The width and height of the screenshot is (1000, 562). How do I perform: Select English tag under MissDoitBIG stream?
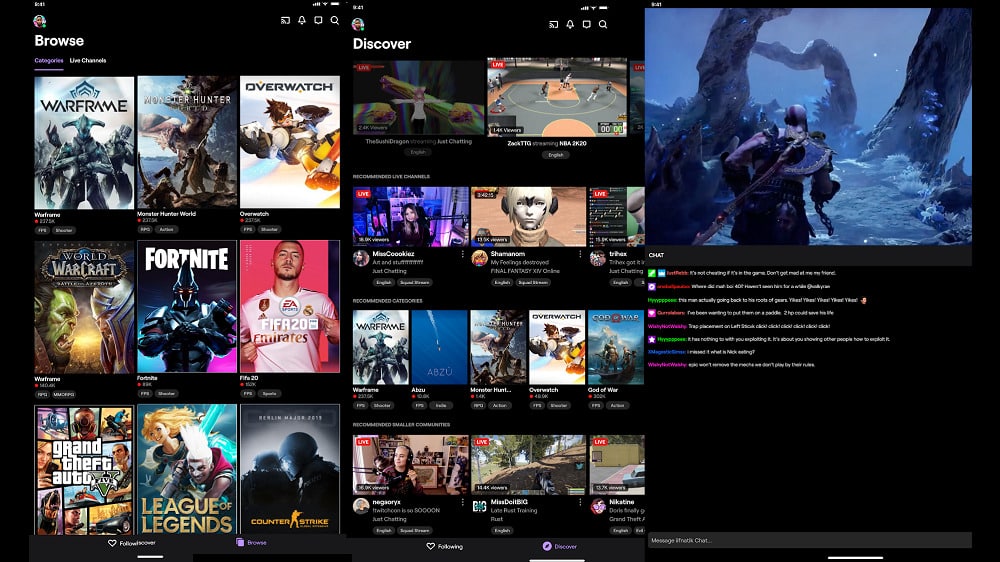[502, 531]
